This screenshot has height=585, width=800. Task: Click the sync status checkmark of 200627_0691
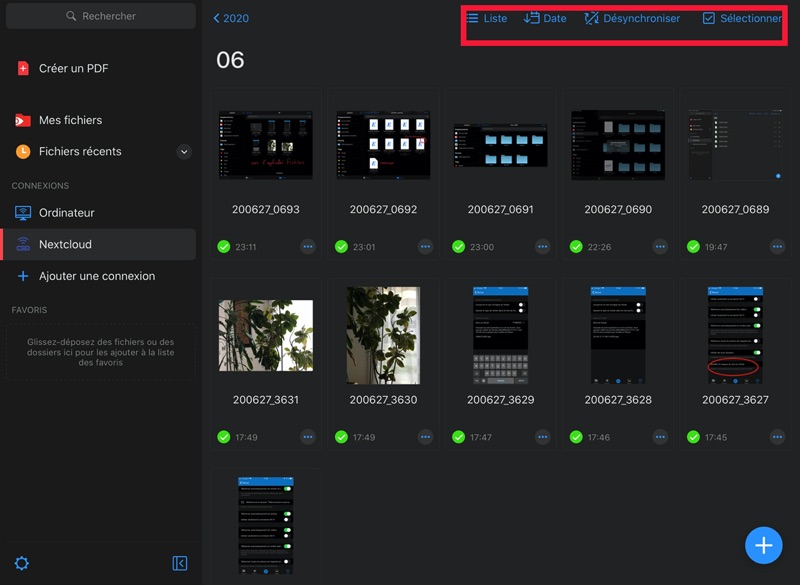pos(458,246)
